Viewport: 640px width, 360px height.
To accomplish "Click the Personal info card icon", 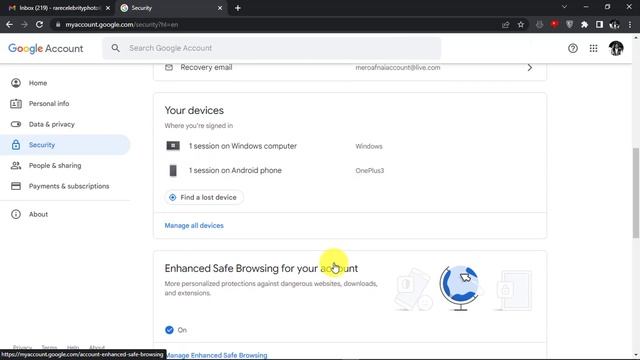I will point(16,104).
